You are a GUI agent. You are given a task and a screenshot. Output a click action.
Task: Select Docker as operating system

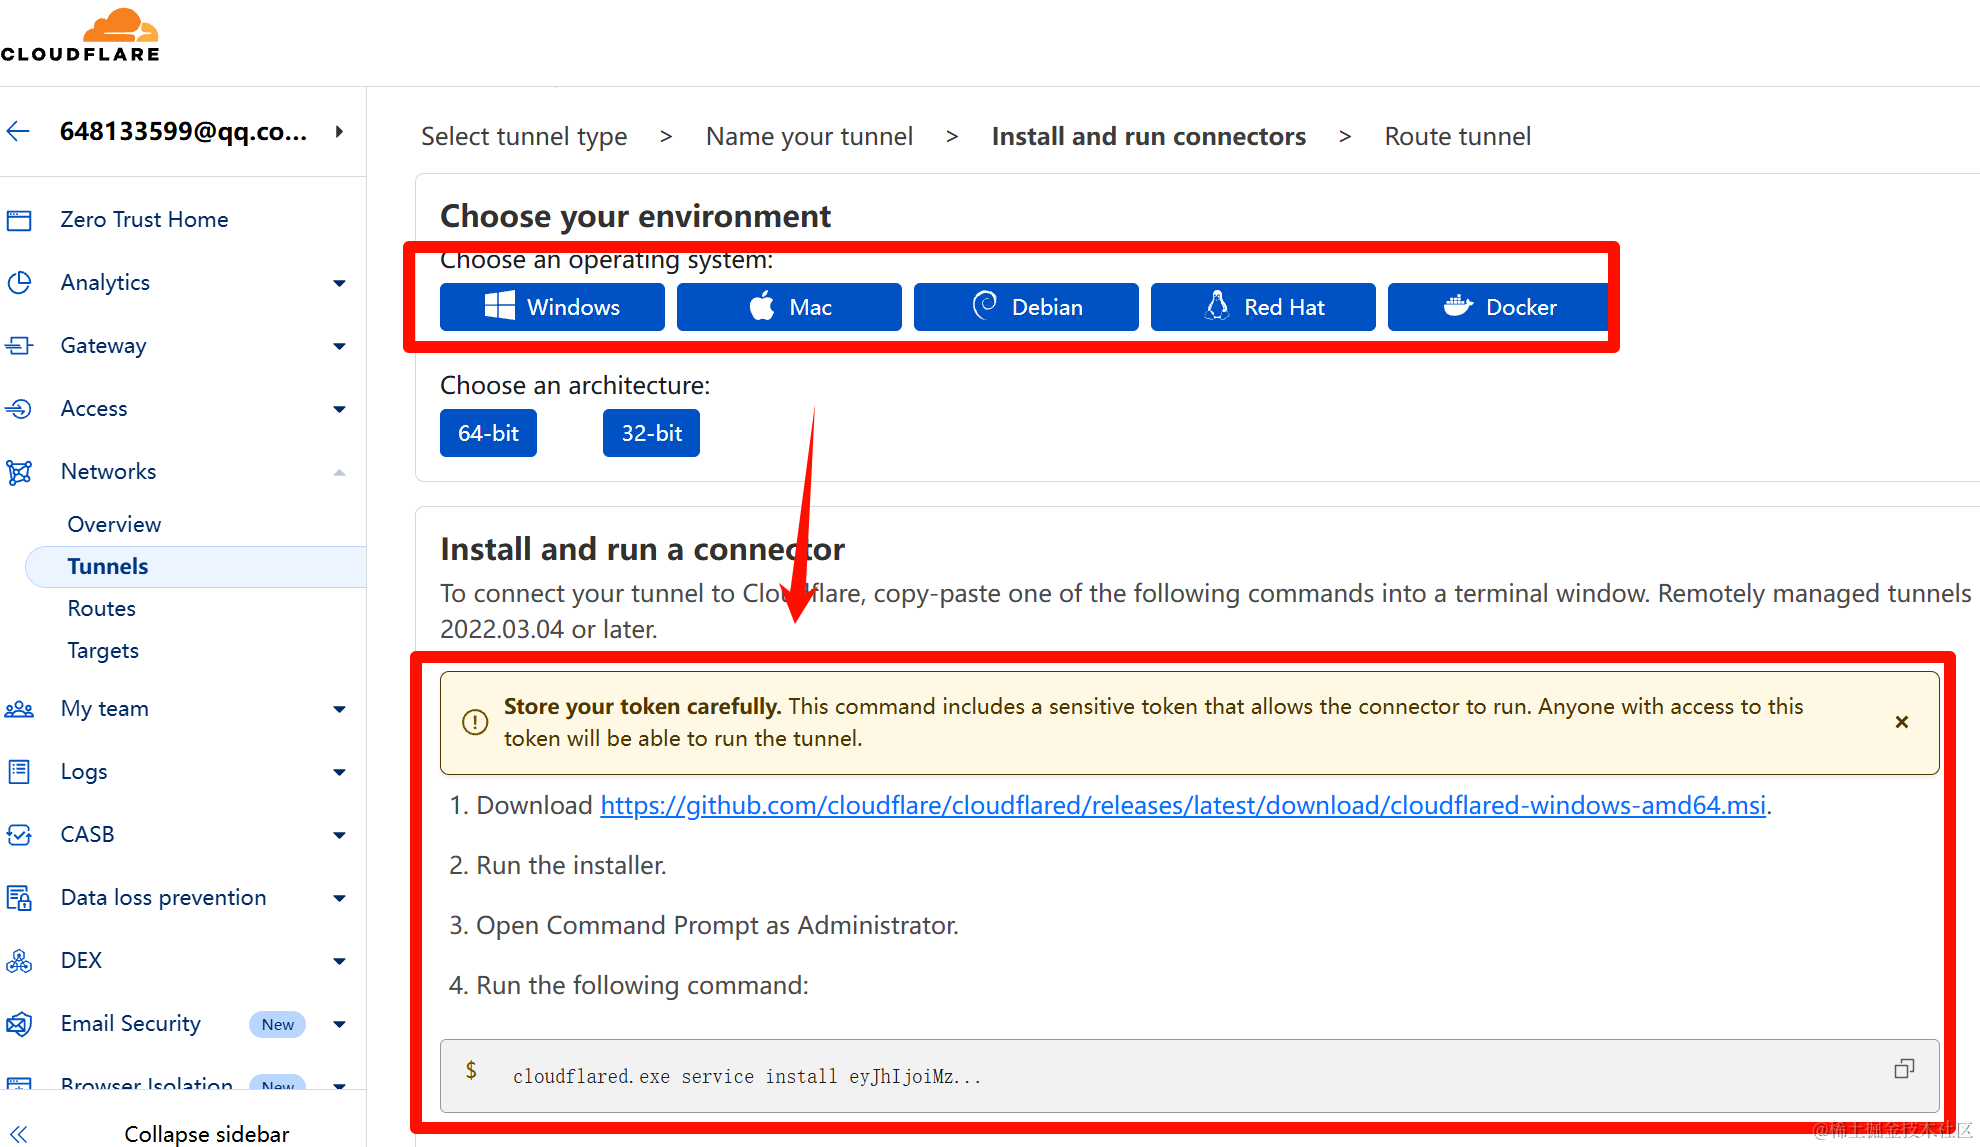[x=1499, y=307]
